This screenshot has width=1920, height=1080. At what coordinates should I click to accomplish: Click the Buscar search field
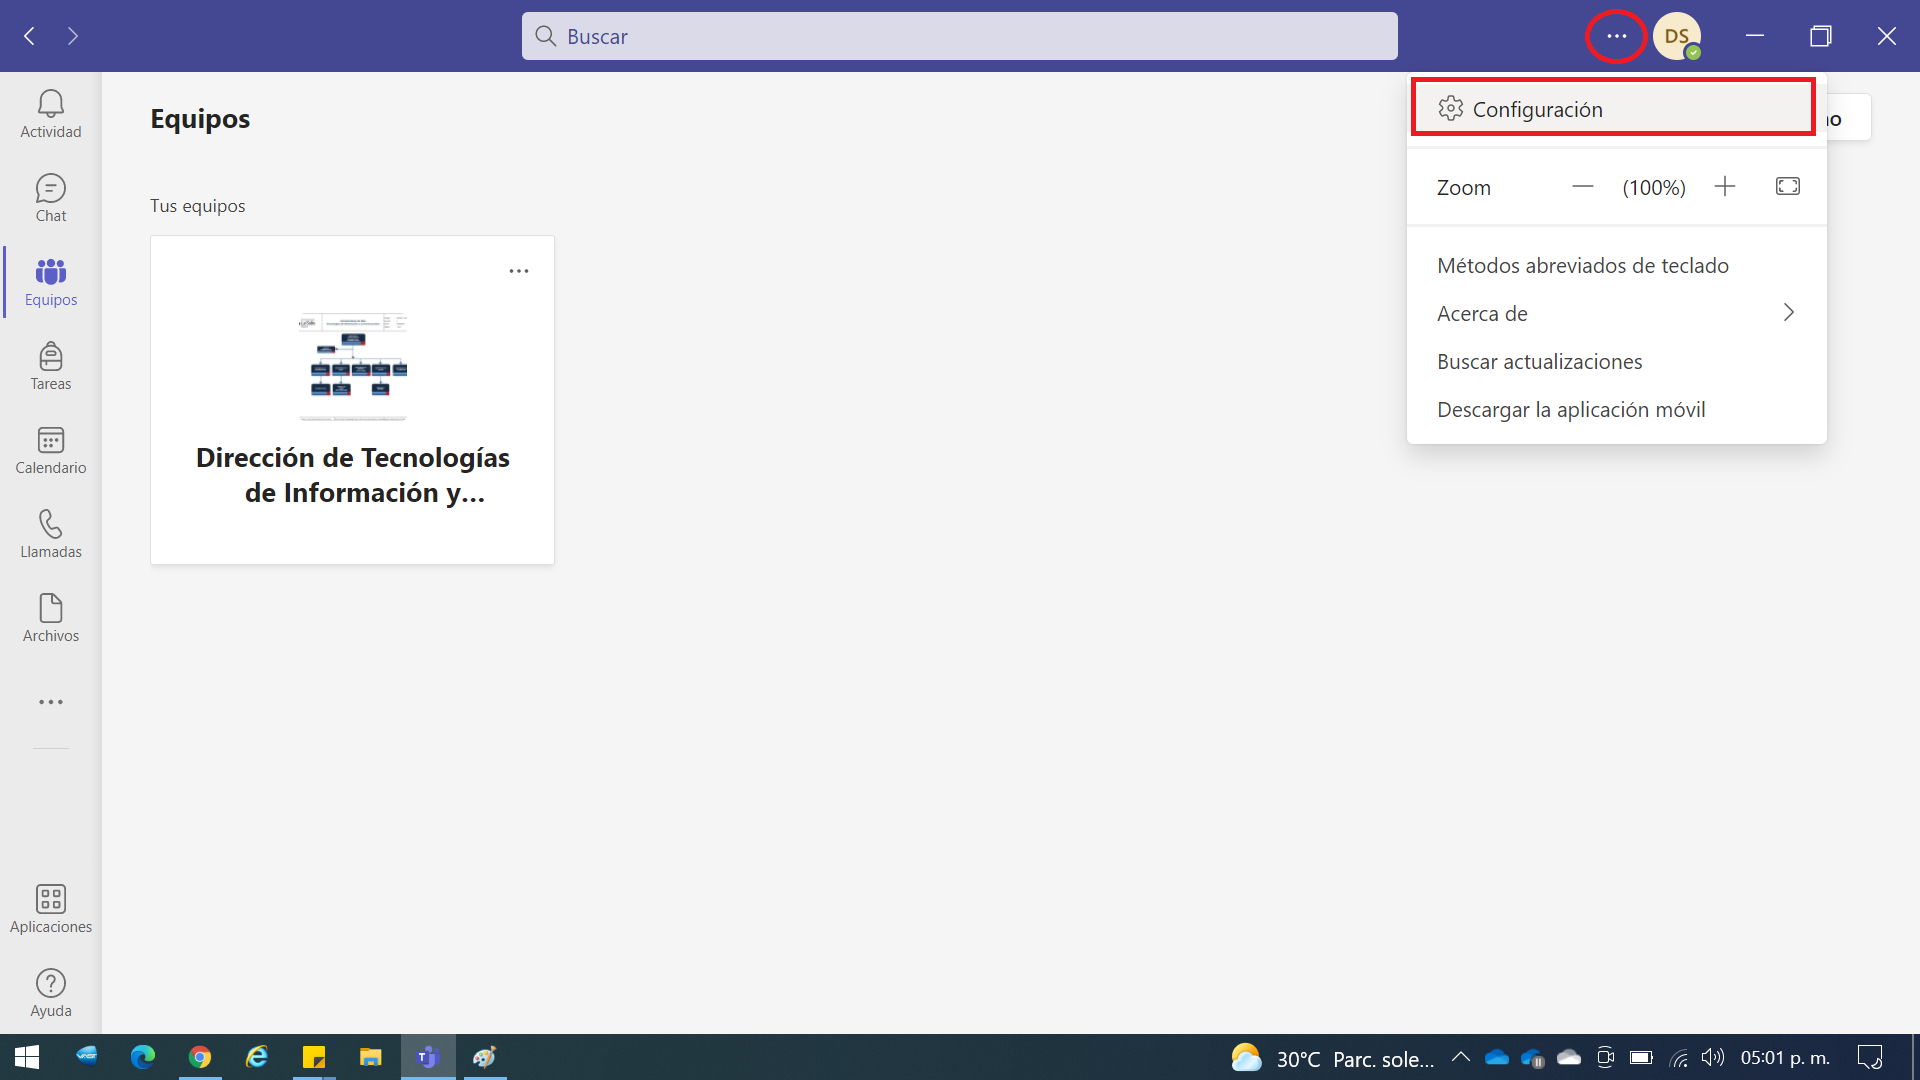click(959, 36)
